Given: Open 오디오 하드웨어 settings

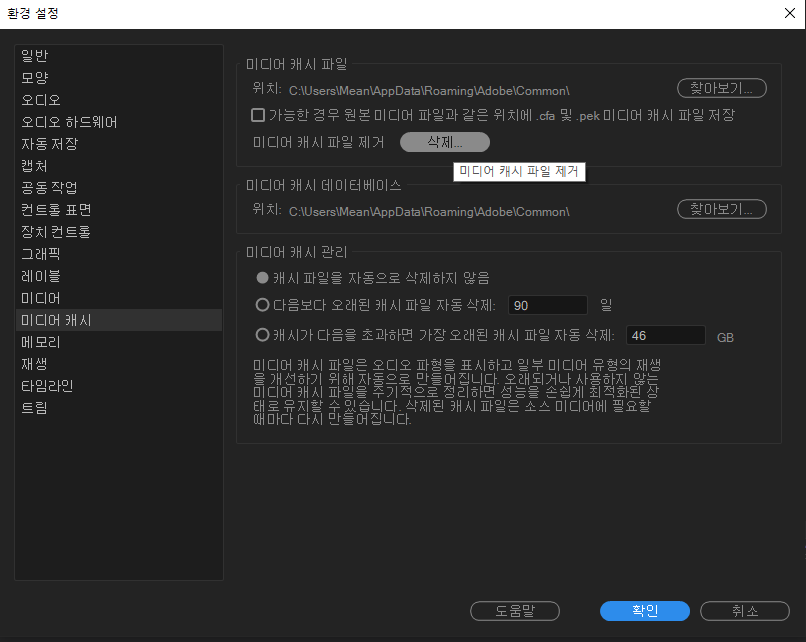Looking at the screenshot, I should (x=119, y=122).
